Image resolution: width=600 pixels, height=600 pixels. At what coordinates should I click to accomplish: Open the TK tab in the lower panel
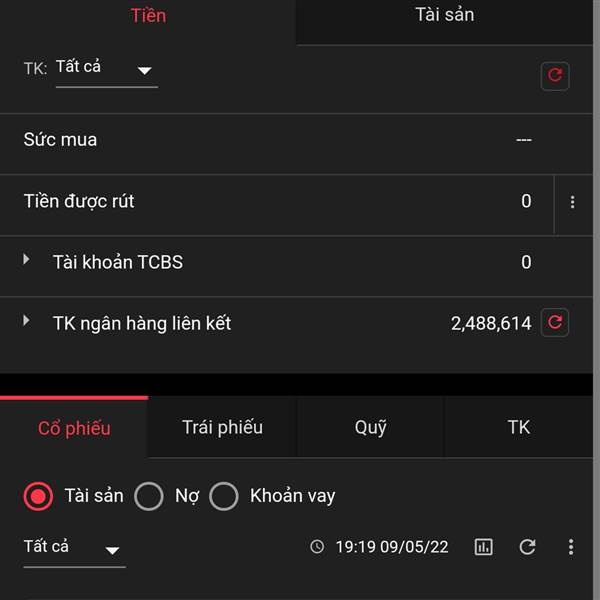[x=518, y=428]
